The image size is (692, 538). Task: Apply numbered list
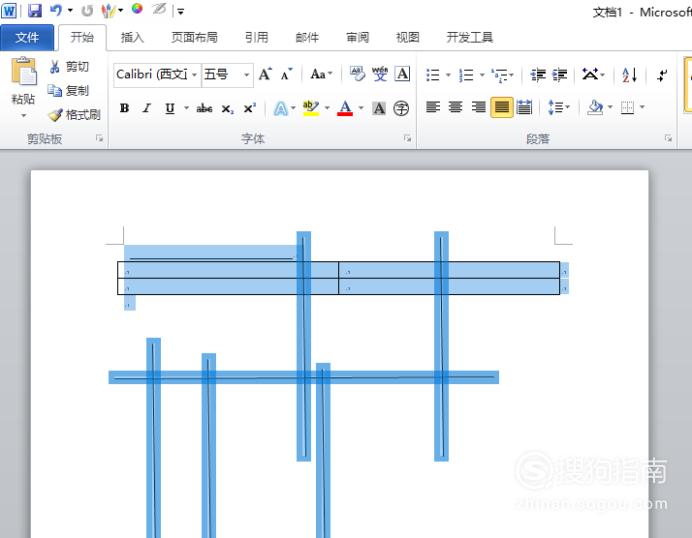point(466,75)
